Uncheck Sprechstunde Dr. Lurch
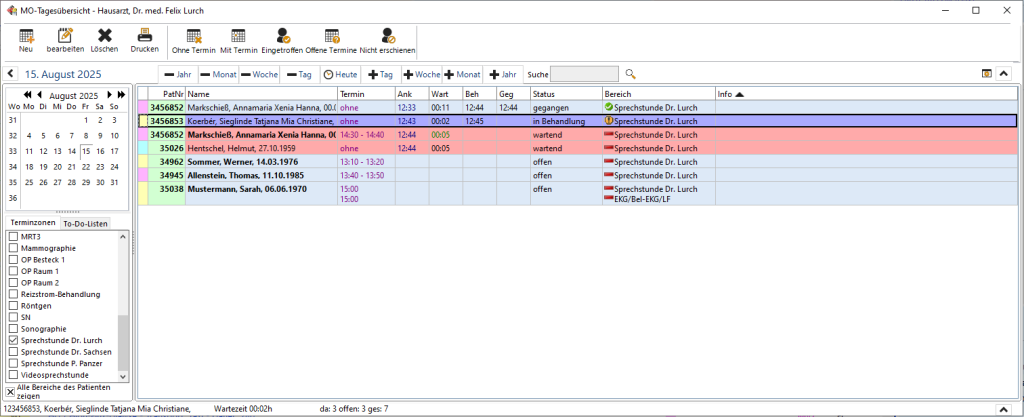The image size is (1024, 417). (13, 340)
